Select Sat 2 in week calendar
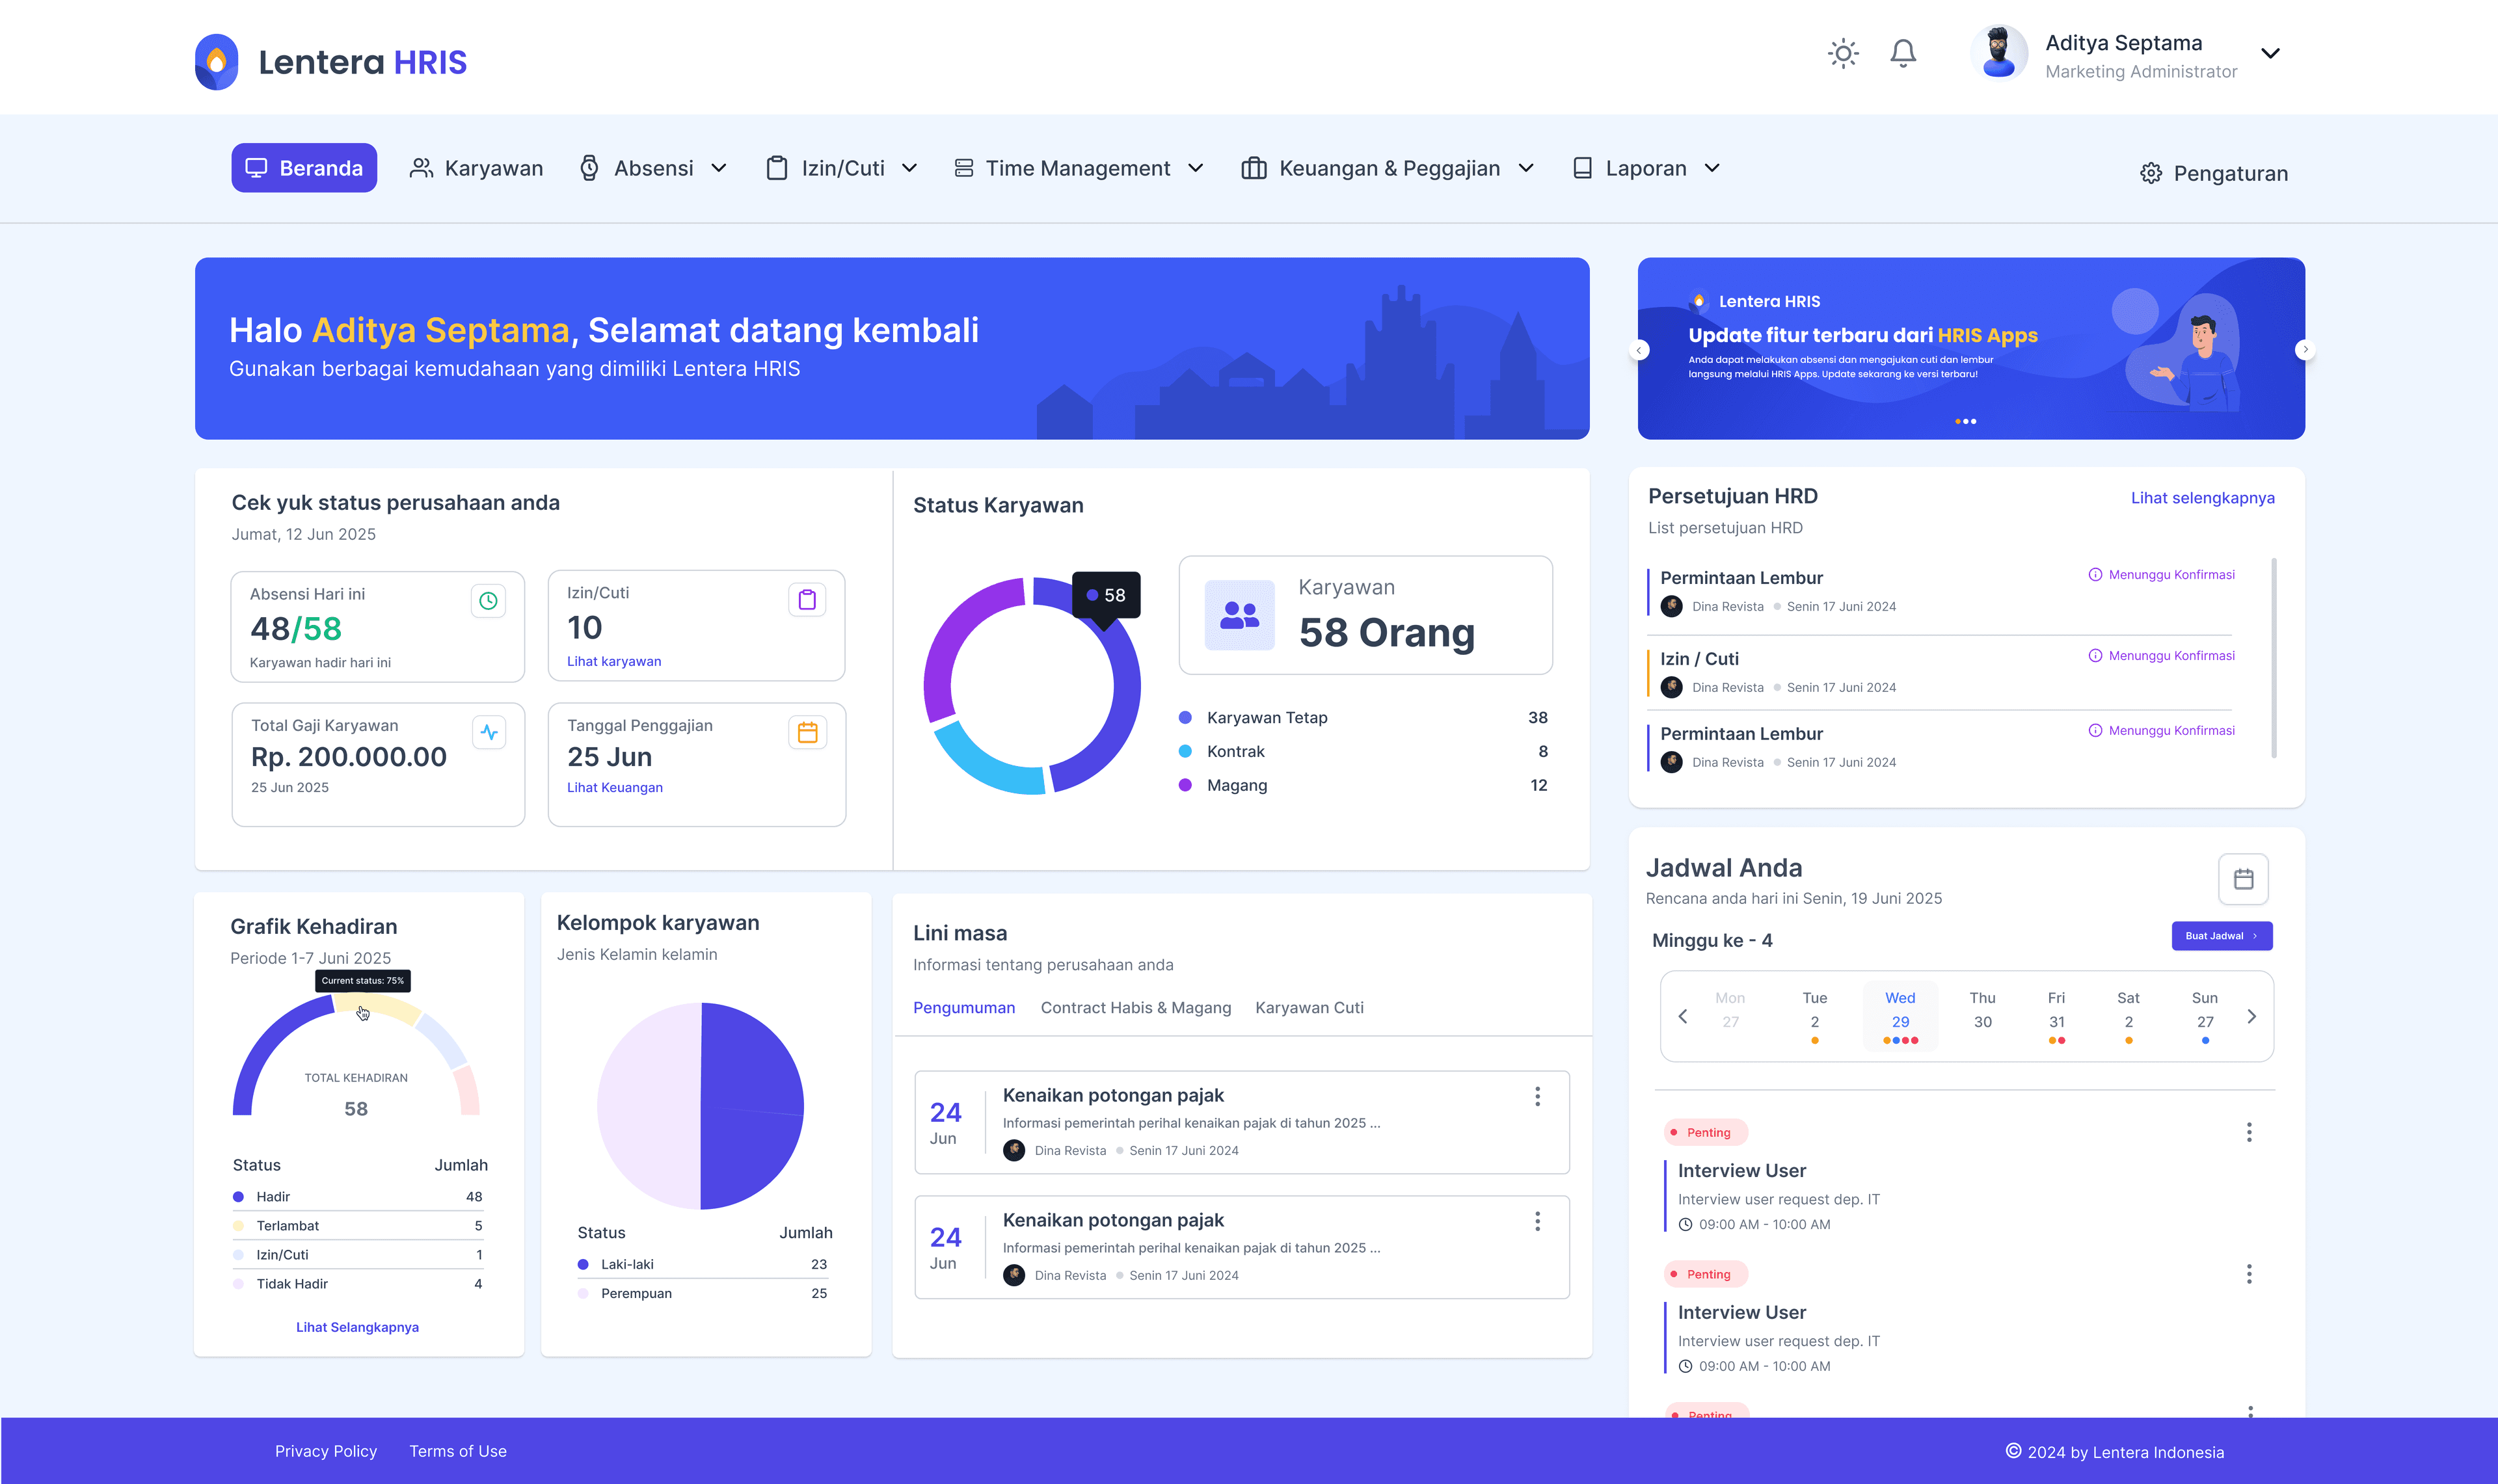The image size is (2498, 1484). click(x=2128, y=1016)
